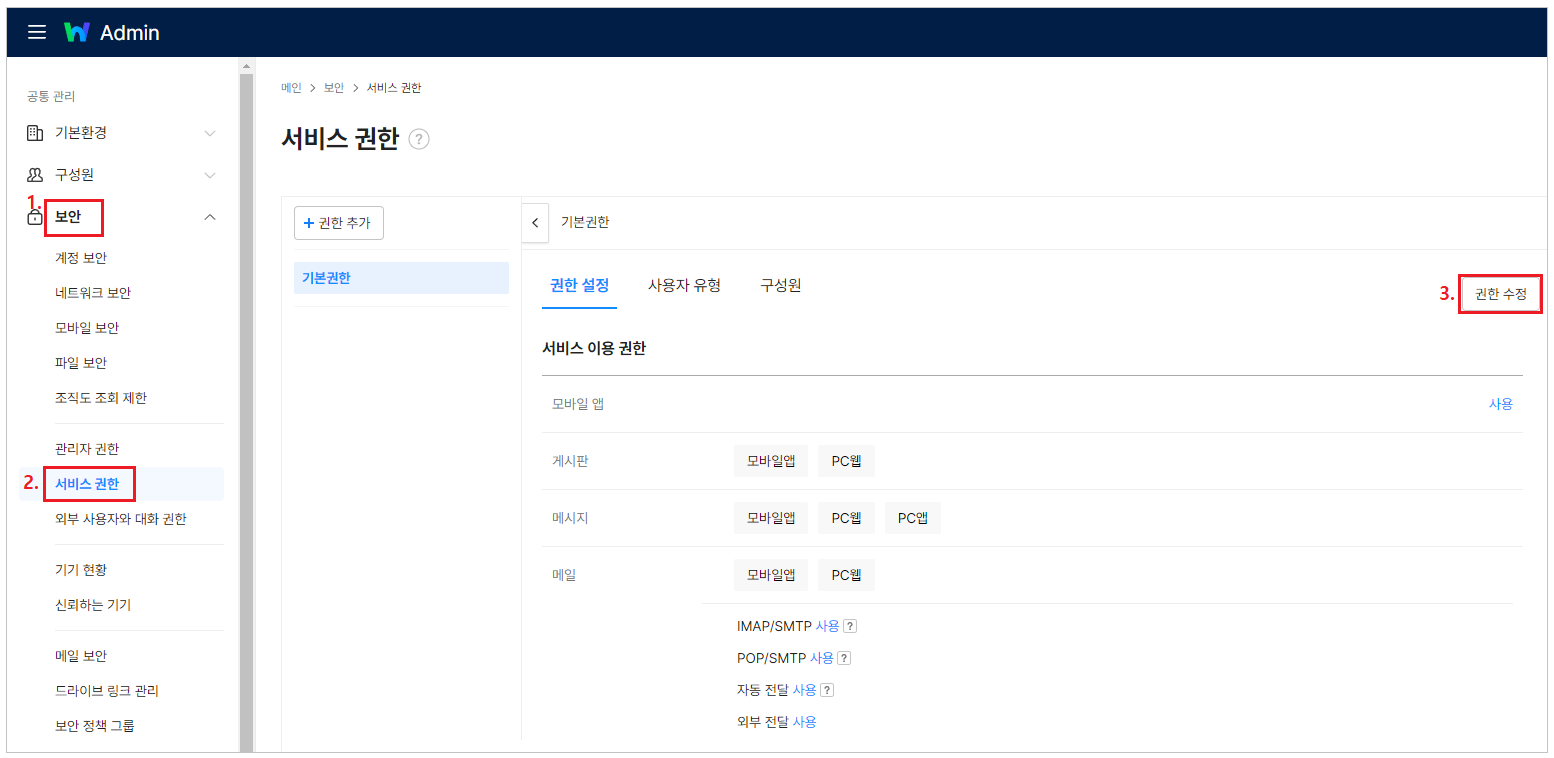
Task: Click the 보안 lock icon
Action: 35,218
